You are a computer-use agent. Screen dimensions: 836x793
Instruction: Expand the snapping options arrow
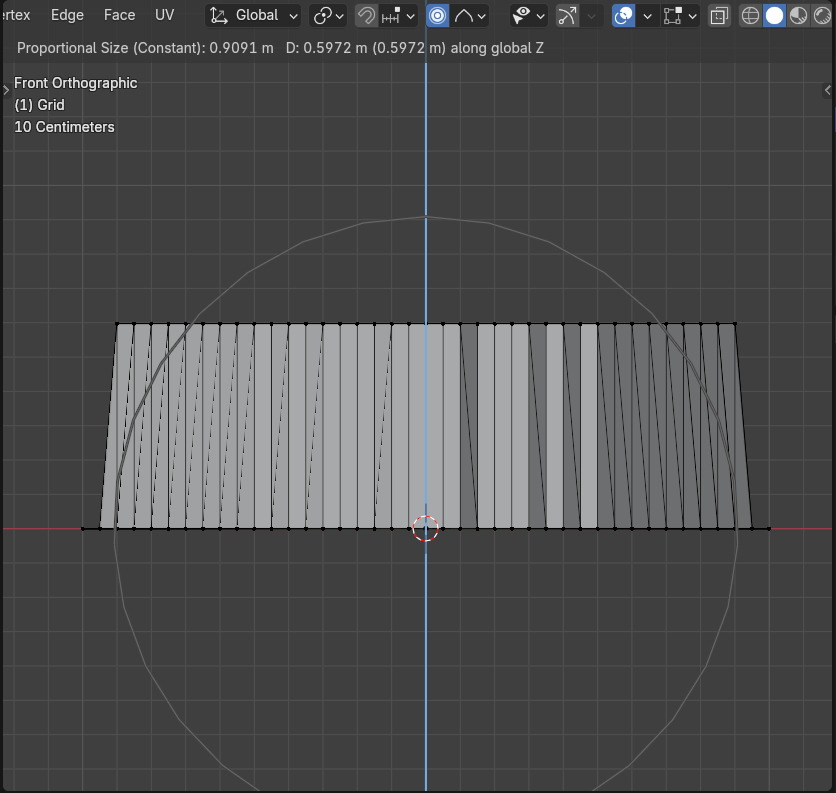pyautogui.click(x=411, y=17)
